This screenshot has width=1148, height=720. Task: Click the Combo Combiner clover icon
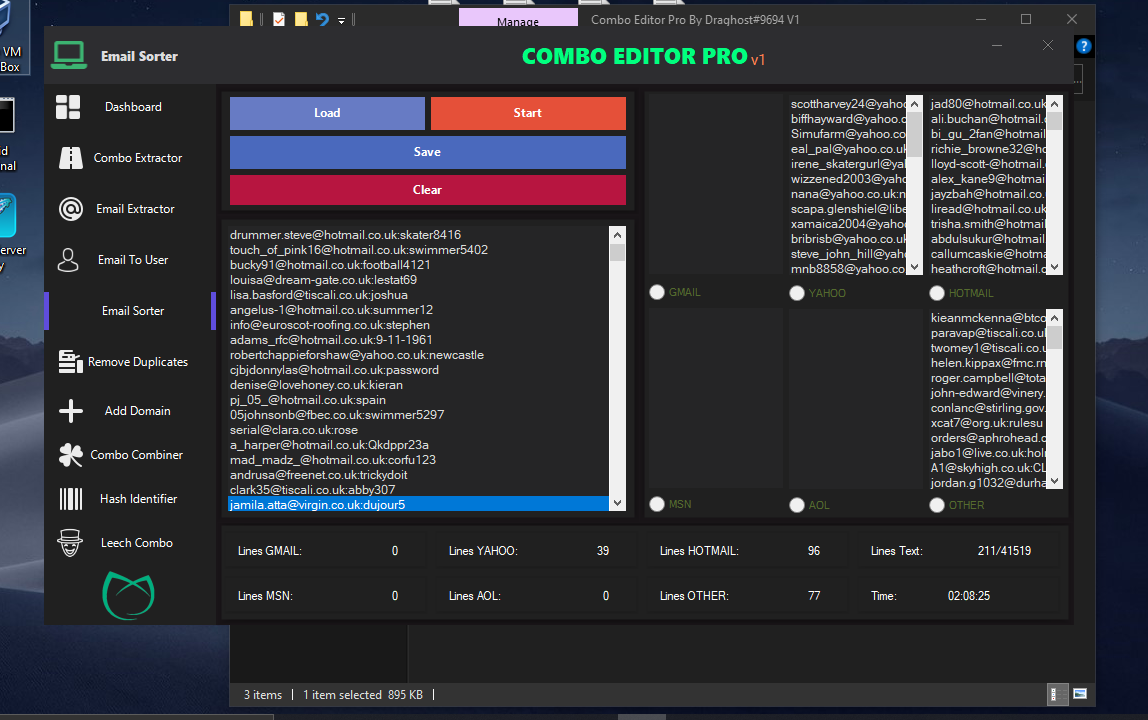pos(70,455)
